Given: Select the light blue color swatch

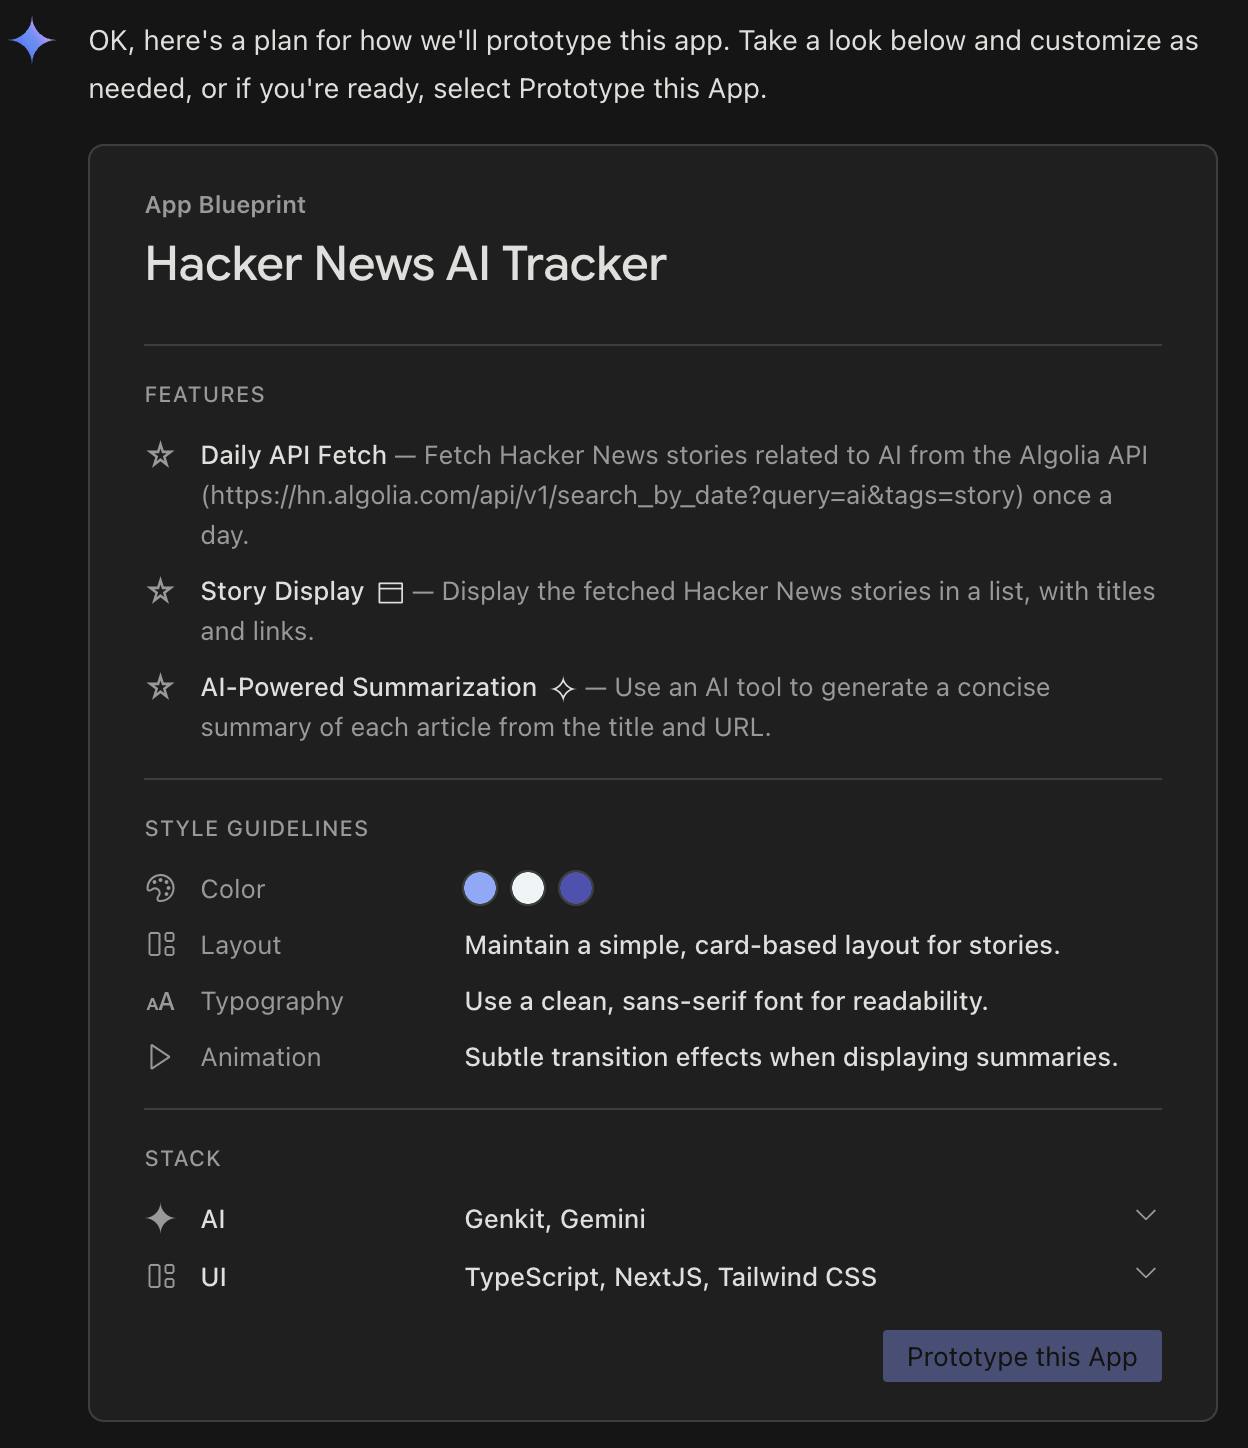Looking at the screenshot, I should (x=480, y=888).
